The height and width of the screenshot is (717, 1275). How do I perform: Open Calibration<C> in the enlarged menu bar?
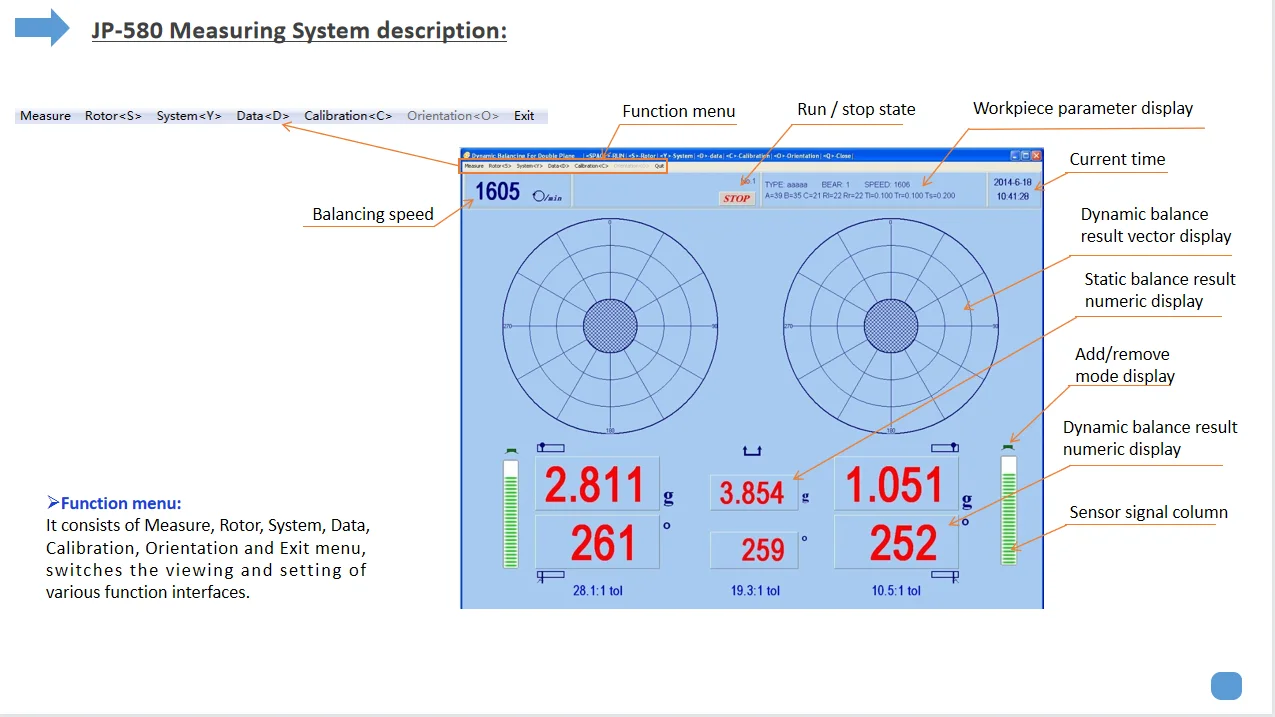(x=348, y=116)
